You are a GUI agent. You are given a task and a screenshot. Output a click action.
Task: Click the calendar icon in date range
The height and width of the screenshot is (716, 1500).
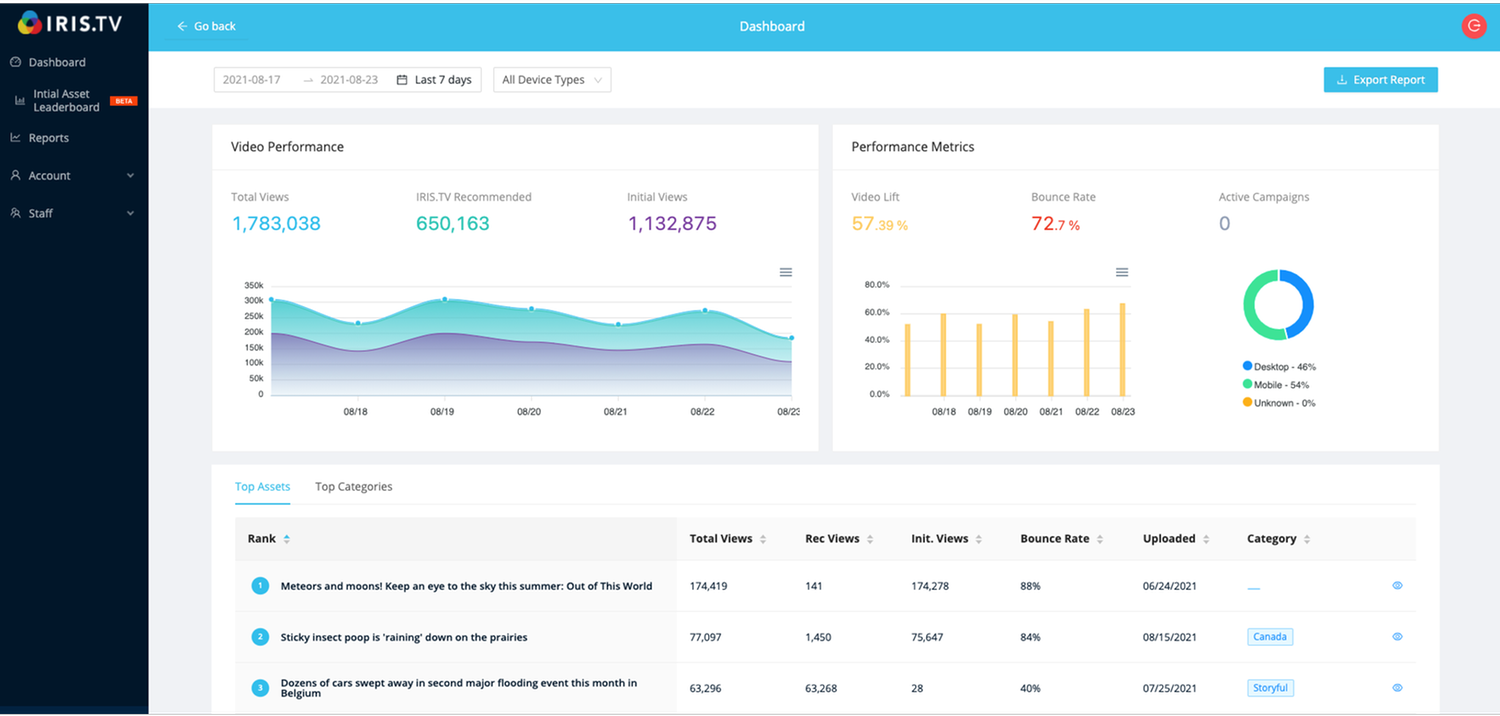(401, 80)
